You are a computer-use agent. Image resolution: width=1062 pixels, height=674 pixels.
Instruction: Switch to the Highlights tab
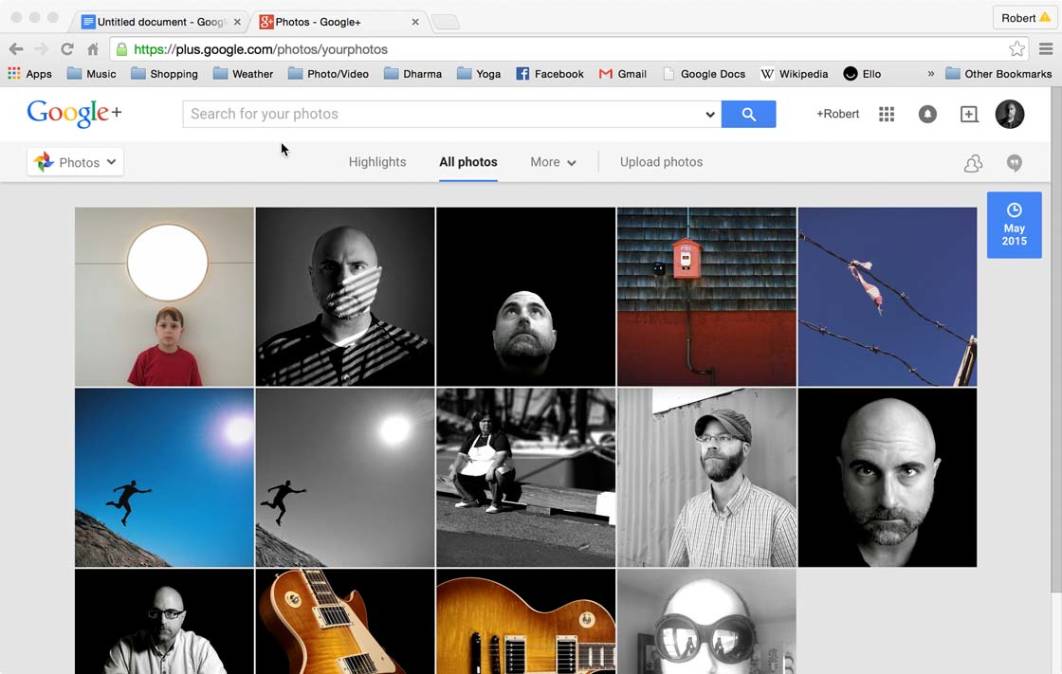[x=377, y=162]
